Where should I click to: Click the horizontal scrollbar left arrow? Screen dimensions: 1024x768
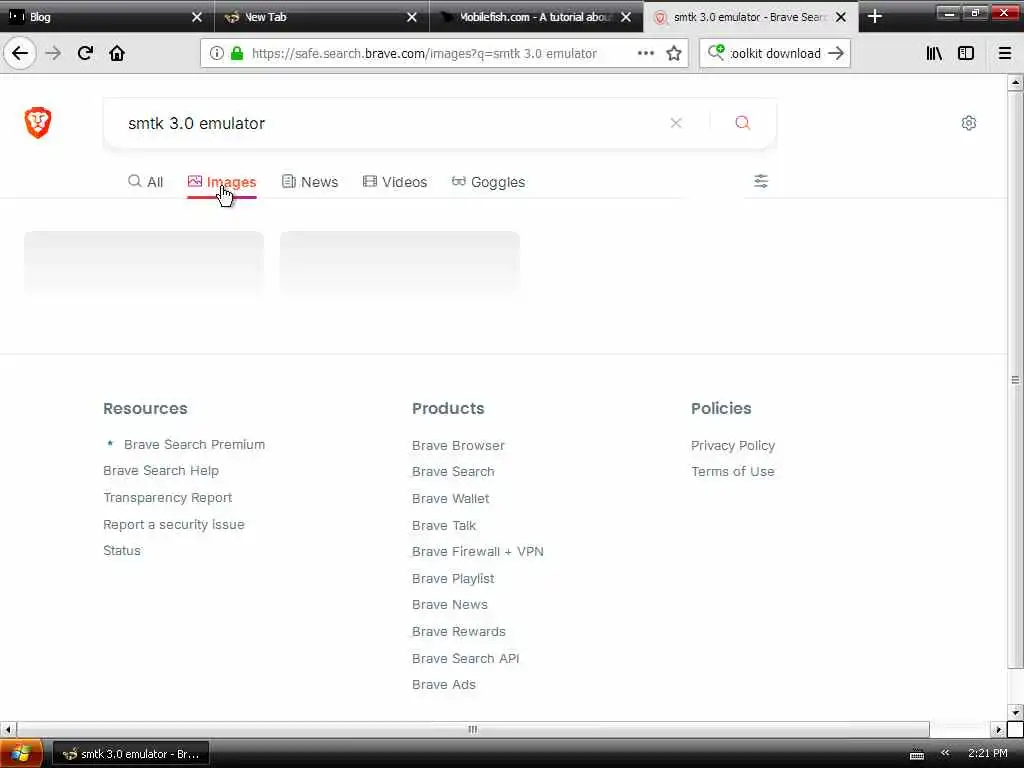[7, 729]
